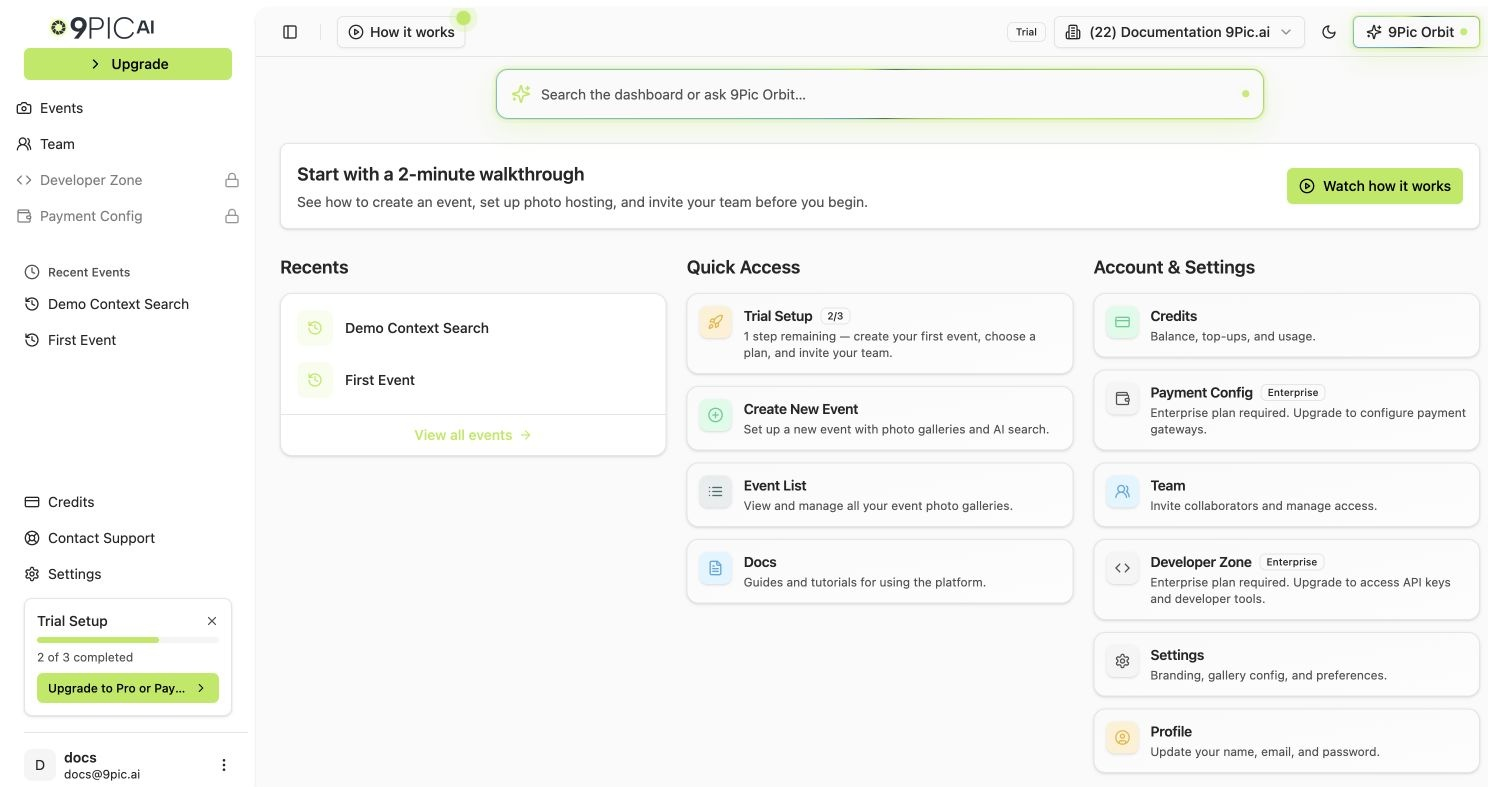Click the Settings gear icon in sidebar
The height and width of the screenshot is (787, 1488).
(31, 574)
